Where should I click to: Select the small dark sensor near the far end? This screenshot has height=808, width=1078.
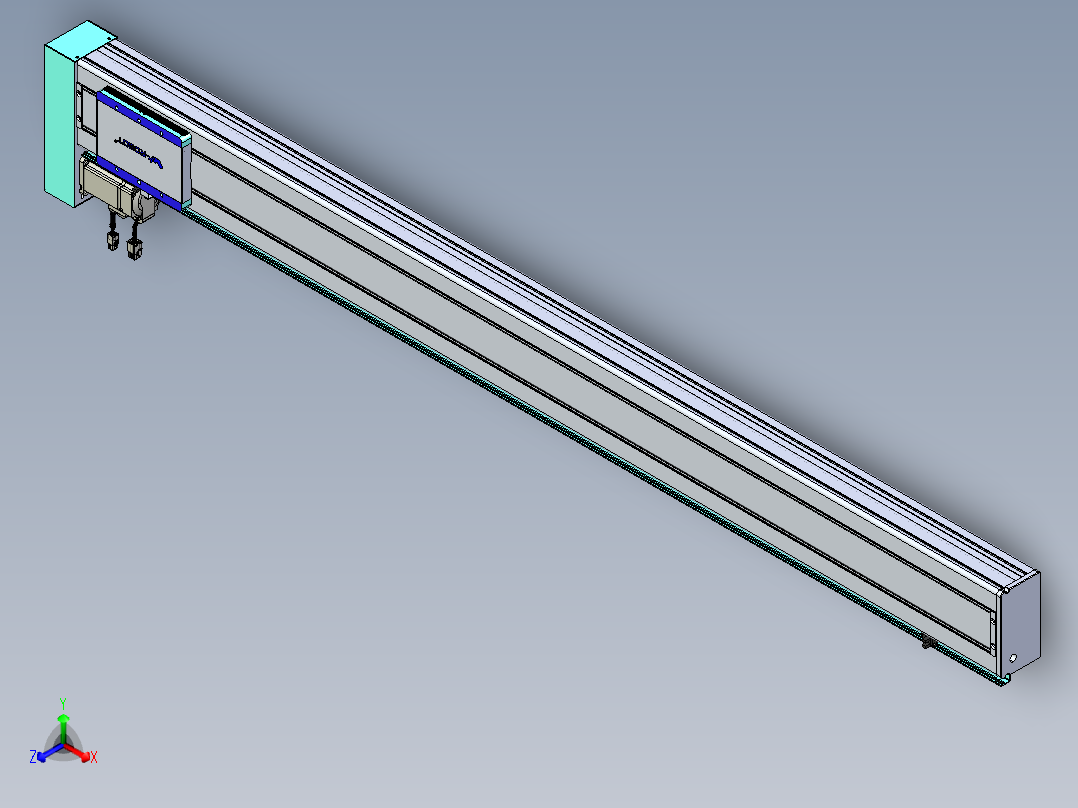pos(928,642)
